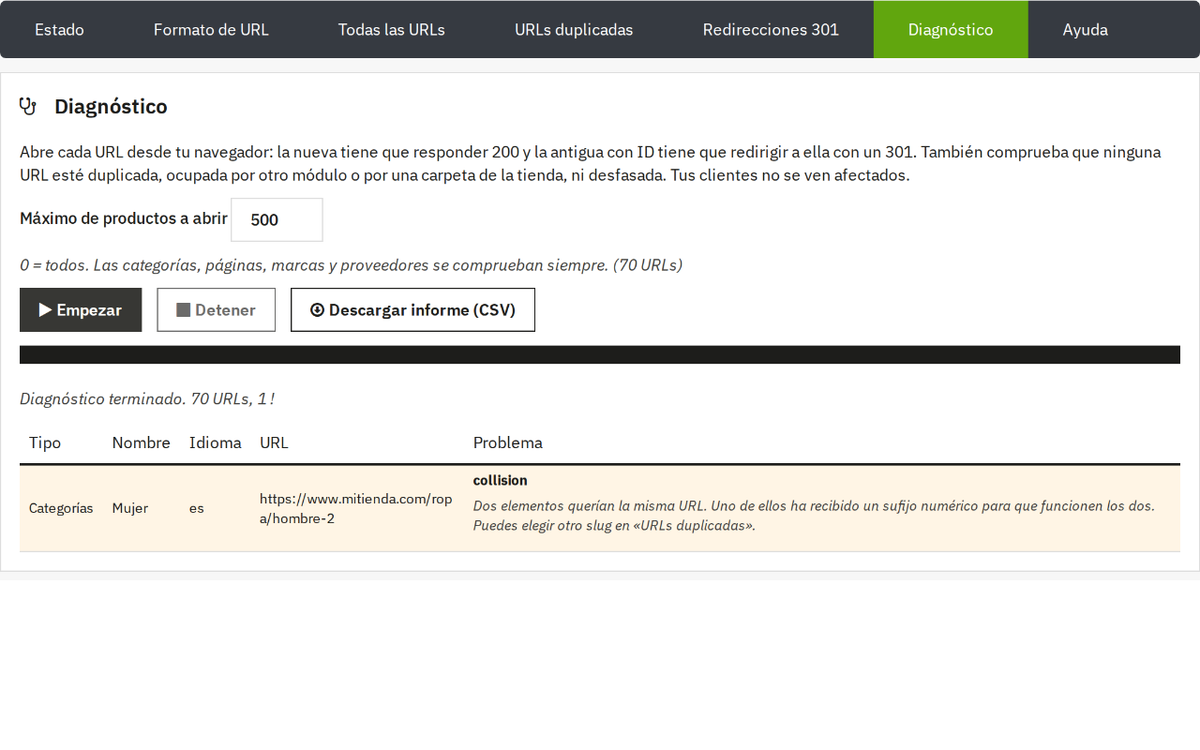The image size is (1200, 750).
Task: Select the 'es' language cell
Action: 196,508
